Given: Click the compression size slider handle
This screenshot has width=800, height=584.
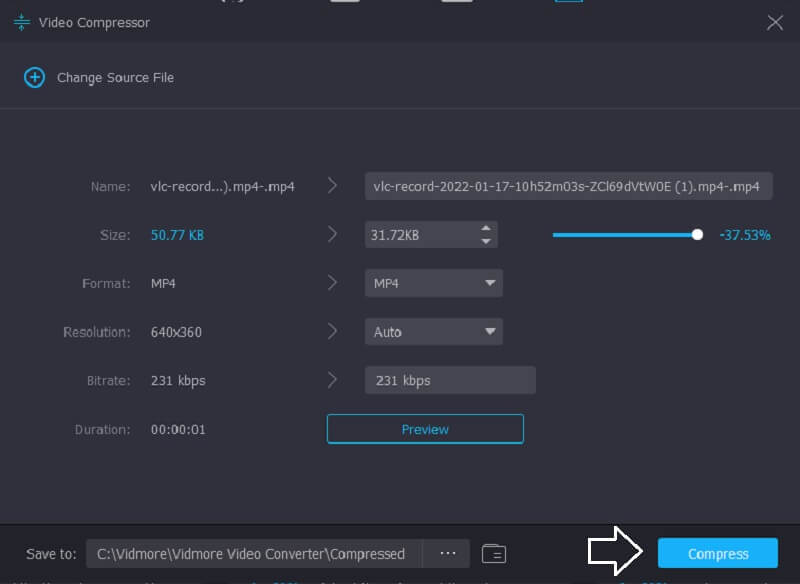Looking at the screenshot, I should pyautogui.click(x=699, y=234).
